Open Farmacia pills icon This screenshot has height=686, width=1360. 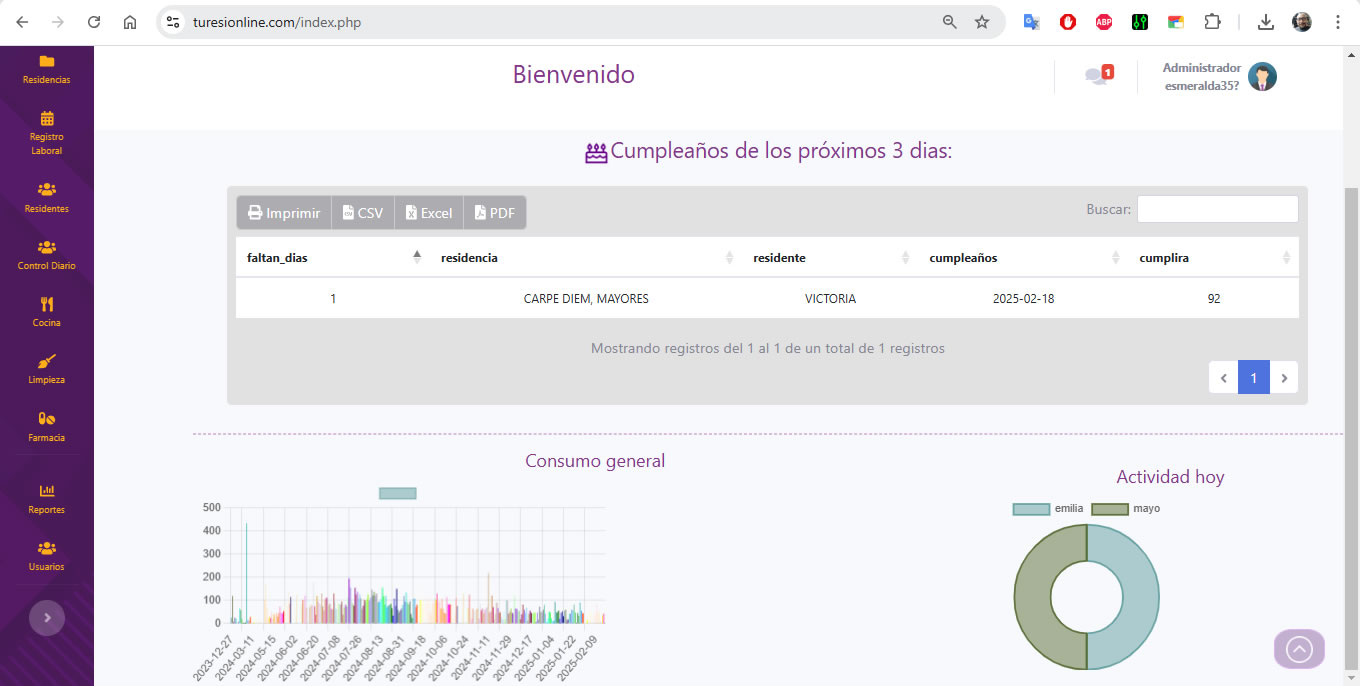pos(47,419)
